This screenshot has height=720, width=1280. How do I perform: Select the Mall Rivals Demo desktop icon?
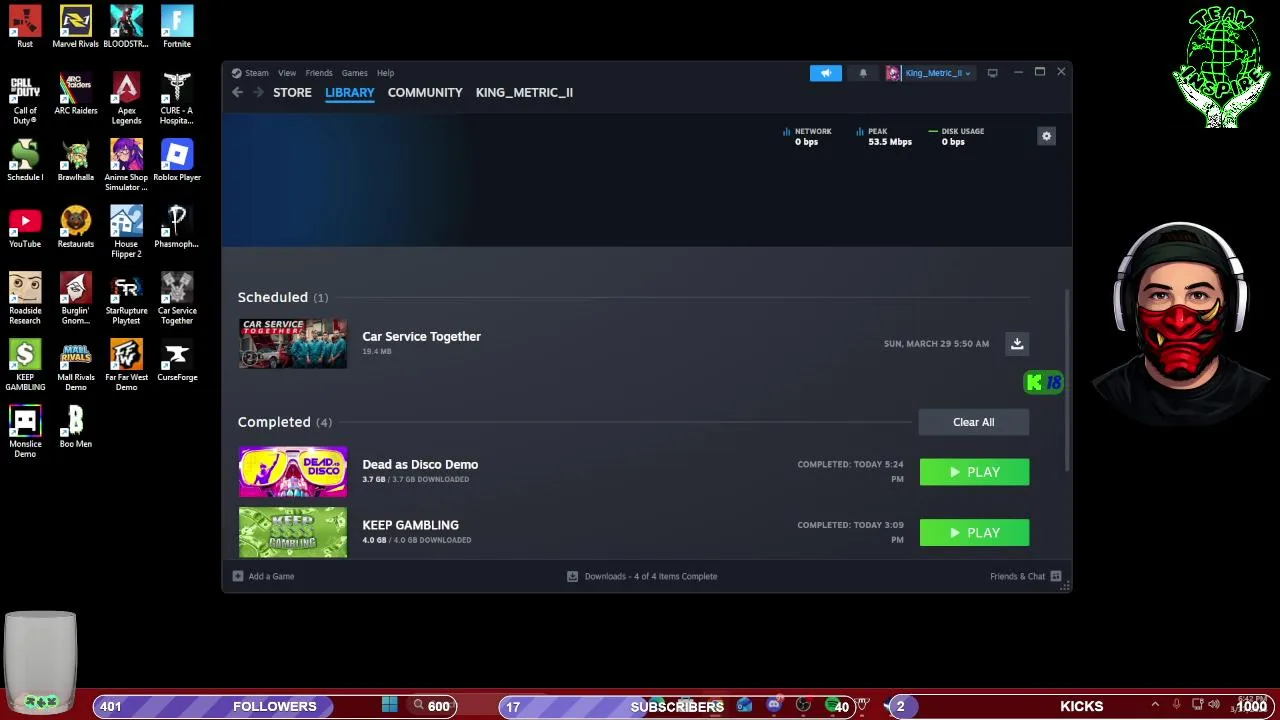tap(76, 365)
